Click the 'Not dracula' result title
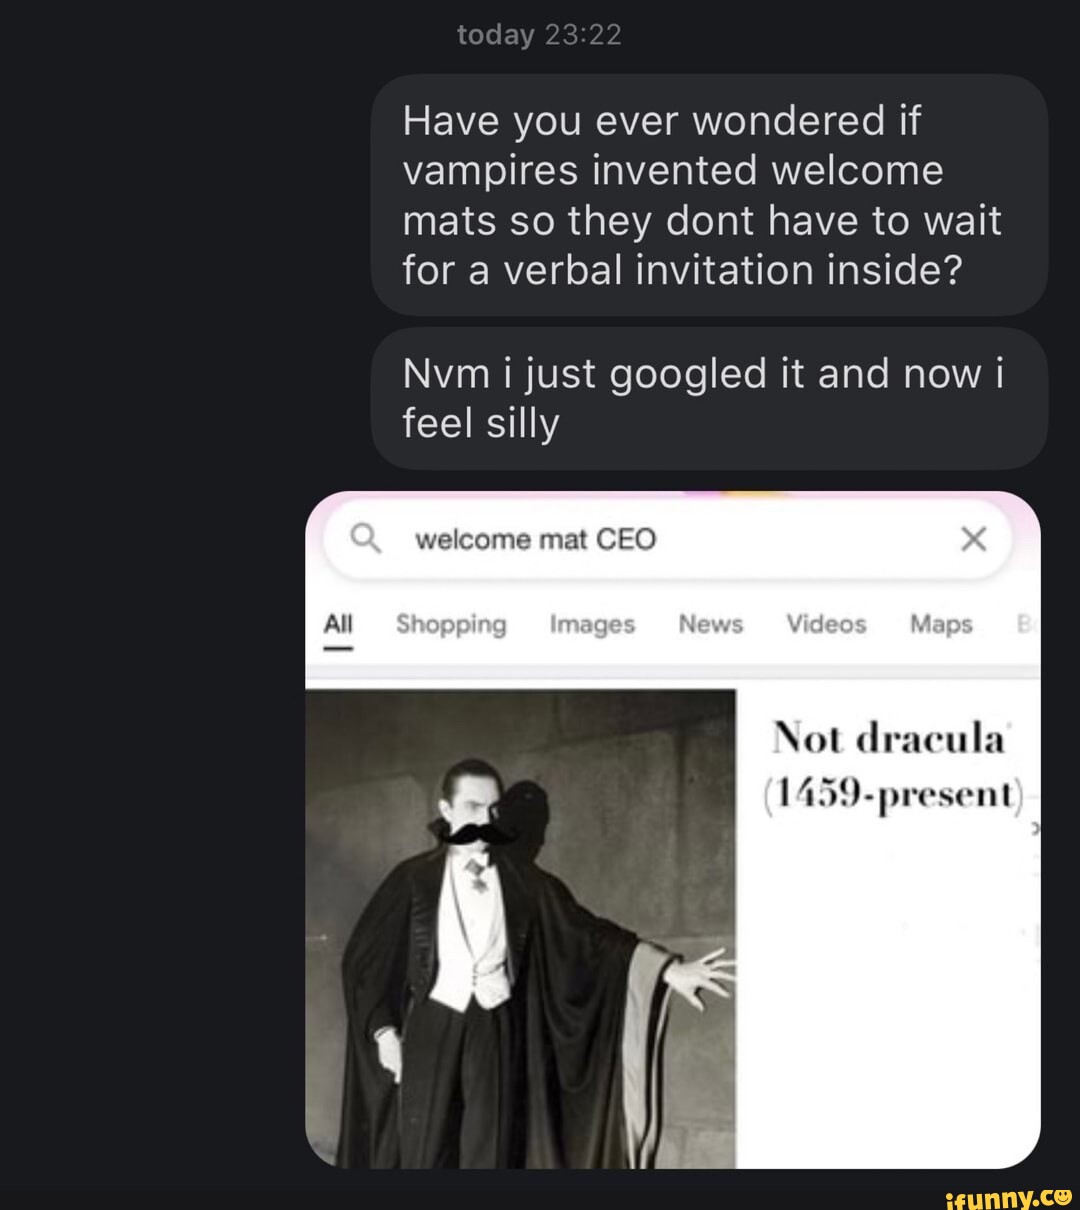 [x=888, y=739]
